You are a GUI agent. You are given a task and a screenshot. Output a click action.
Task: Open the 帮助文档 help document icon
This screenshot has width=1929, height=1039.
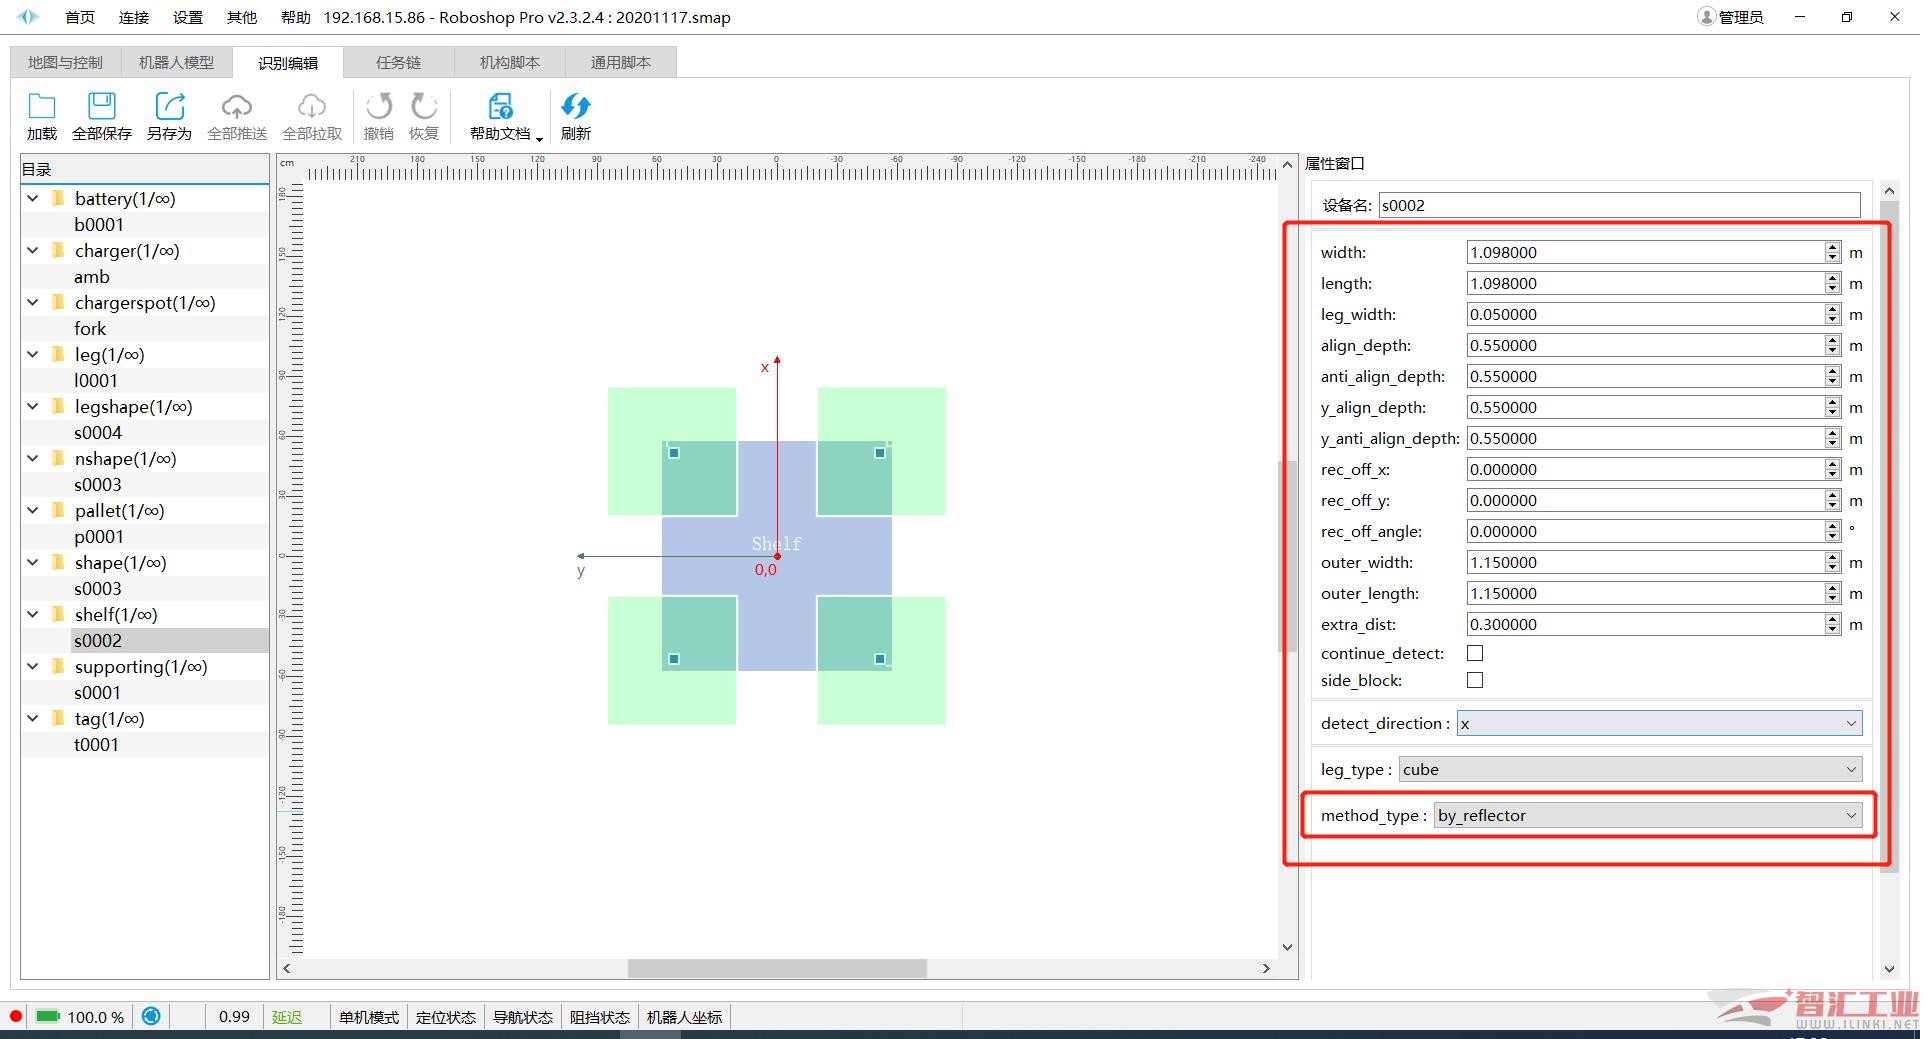pyautogui.click(x=500, y=106)
